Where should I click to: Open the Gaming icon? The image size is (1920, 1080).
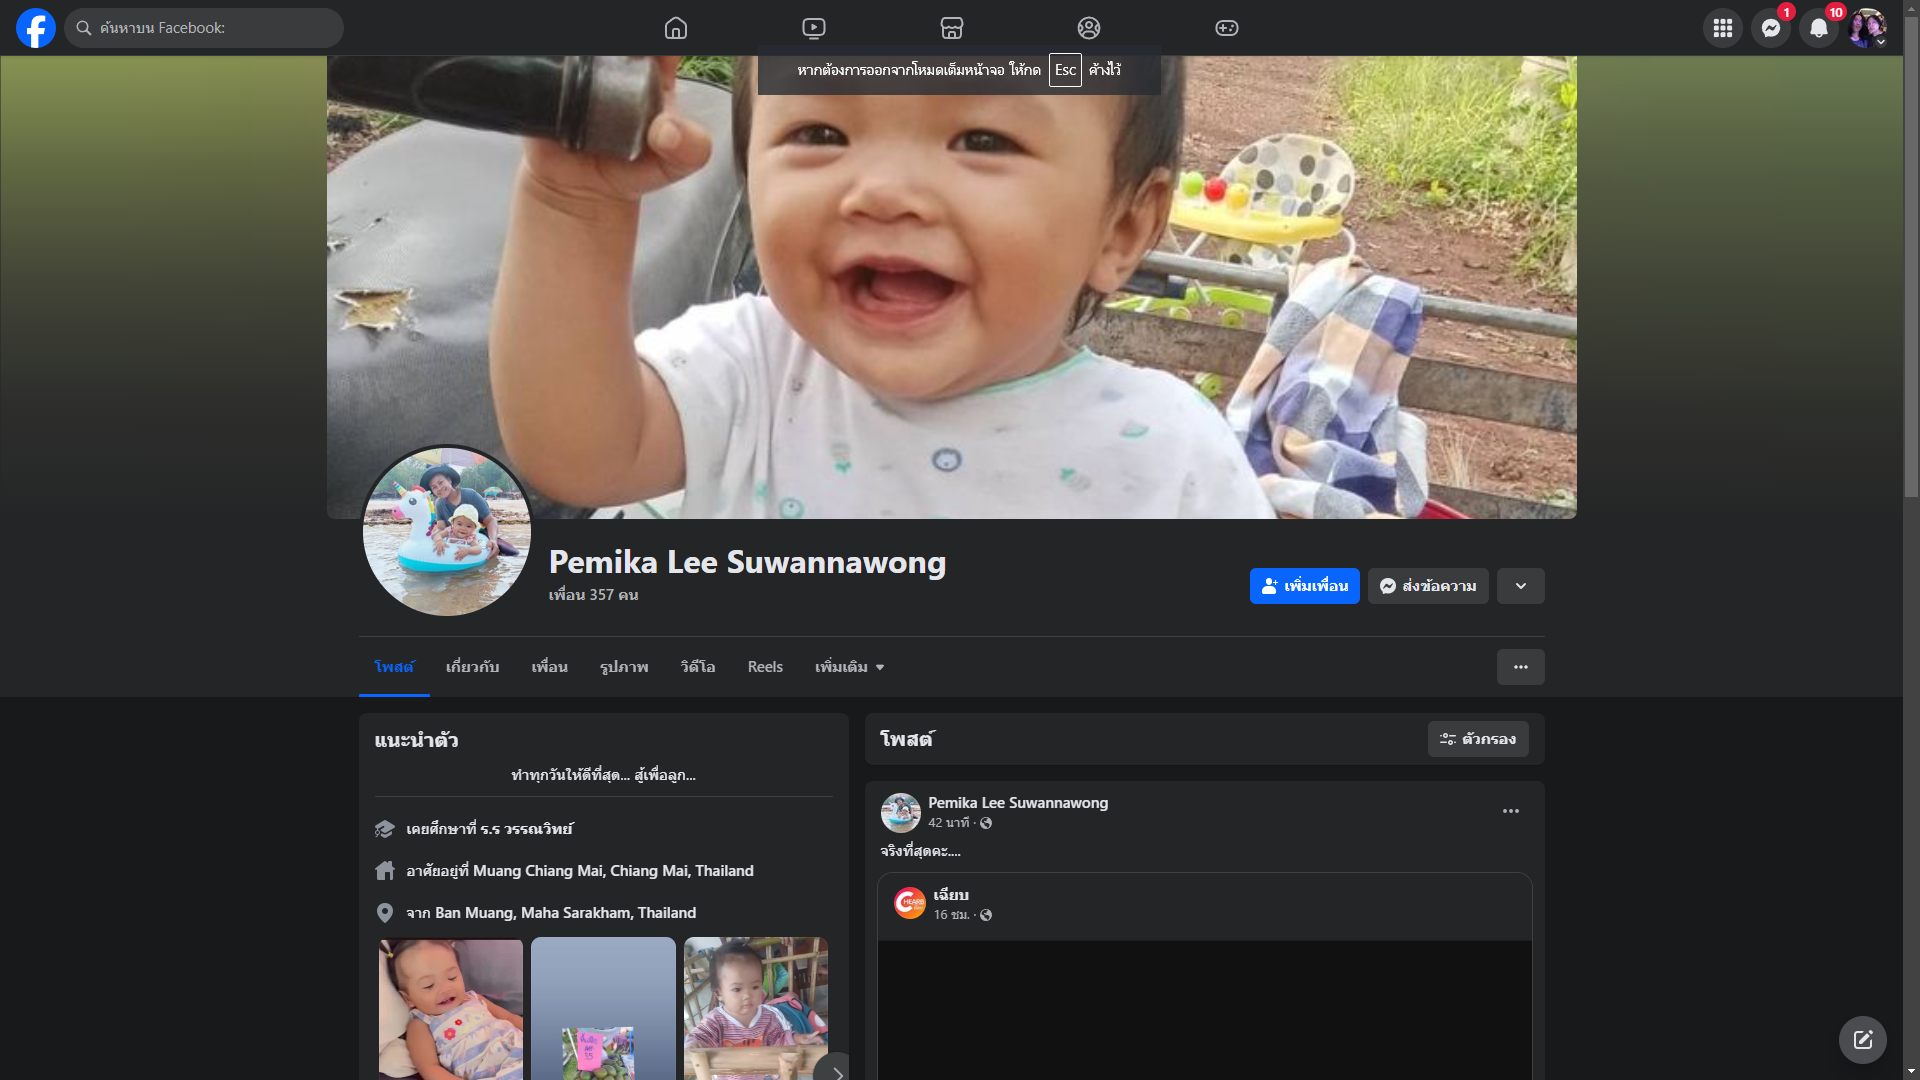1227,28
